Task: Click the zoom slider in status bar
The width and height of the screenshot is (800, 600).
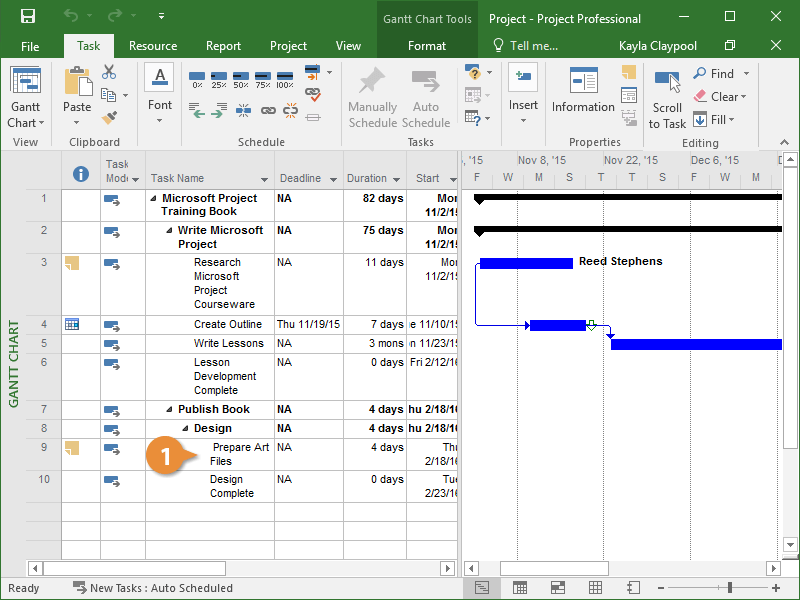Action: pyautogui.click(x=730, y=588)
